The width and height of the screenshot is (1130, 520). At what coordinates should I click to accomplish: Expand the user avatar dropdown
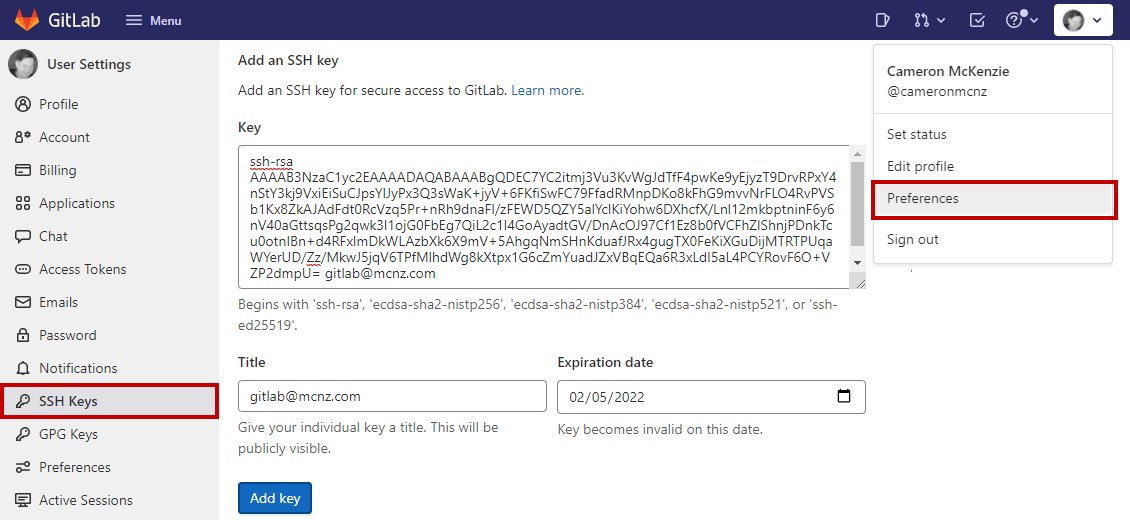tap(1083, 20)
